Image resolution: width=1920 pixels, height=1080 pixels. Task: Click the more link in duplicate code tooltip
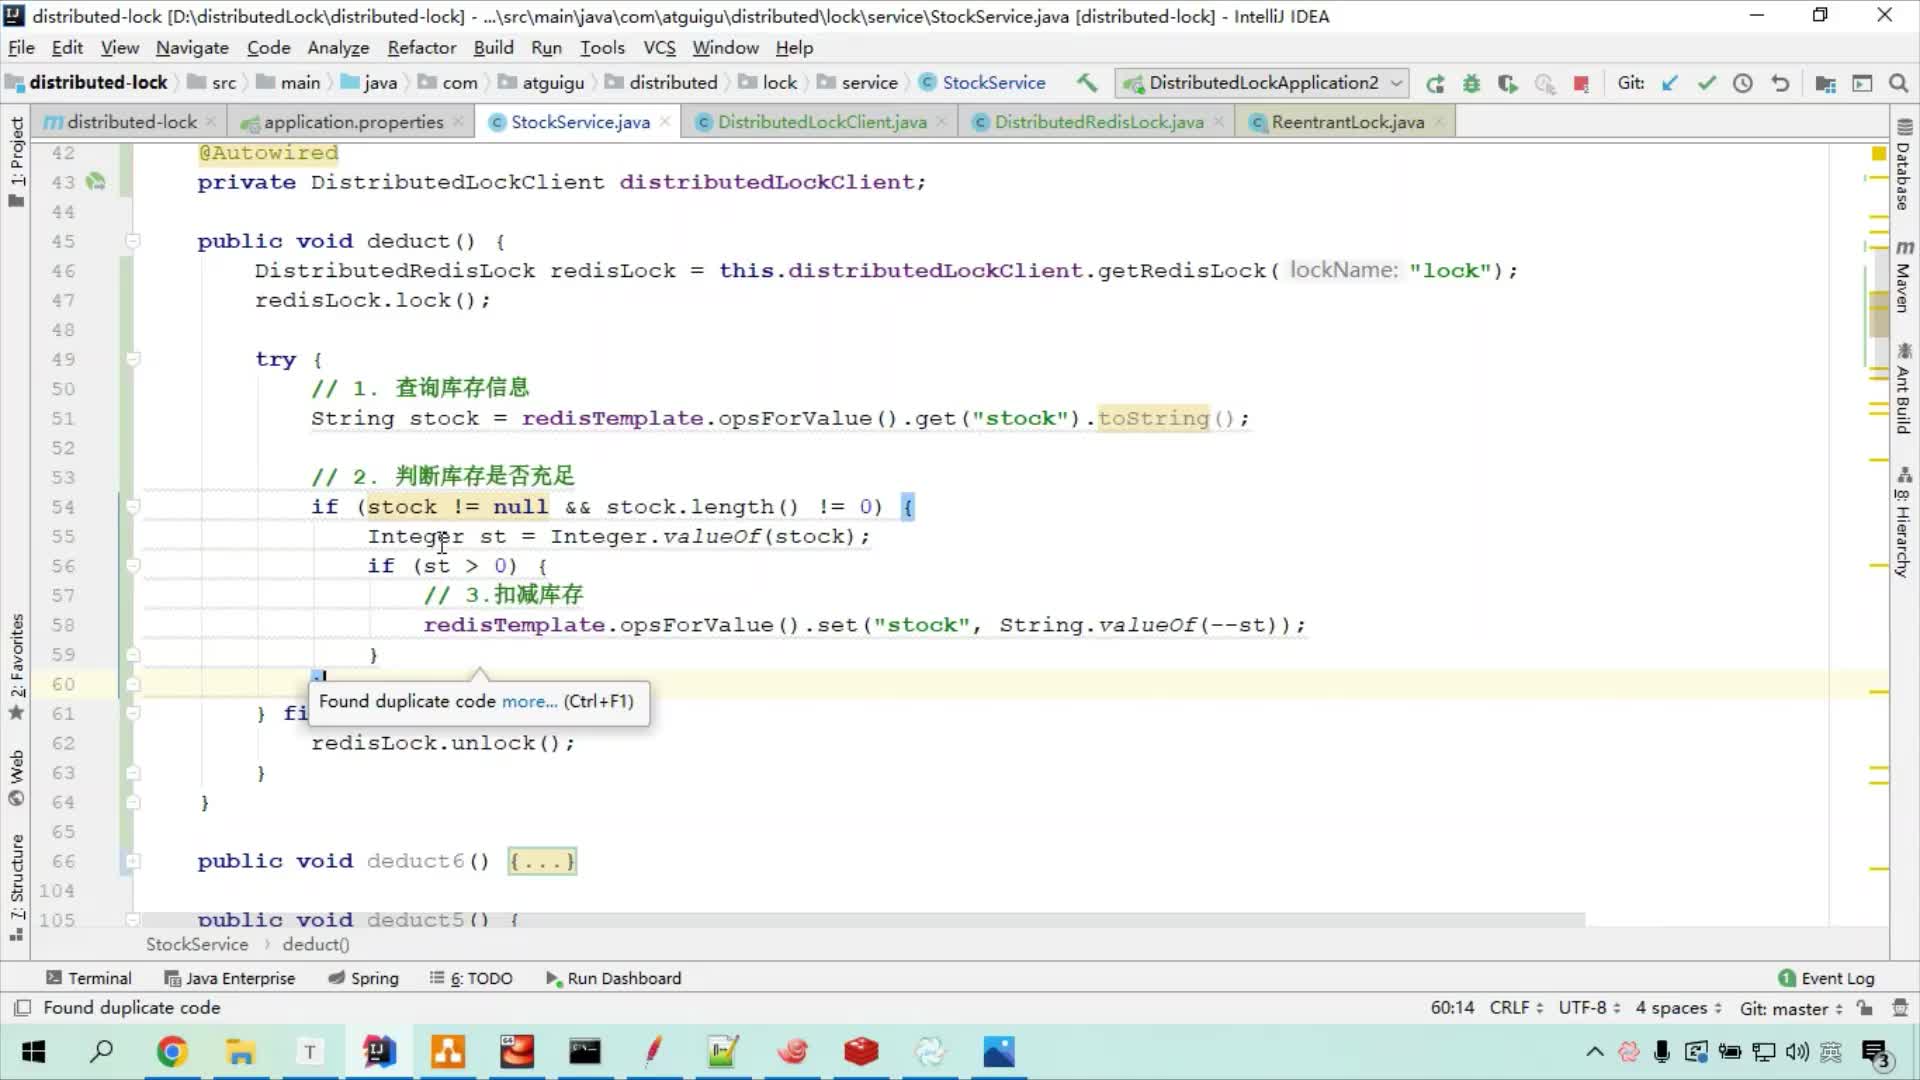tap(526, 700)
